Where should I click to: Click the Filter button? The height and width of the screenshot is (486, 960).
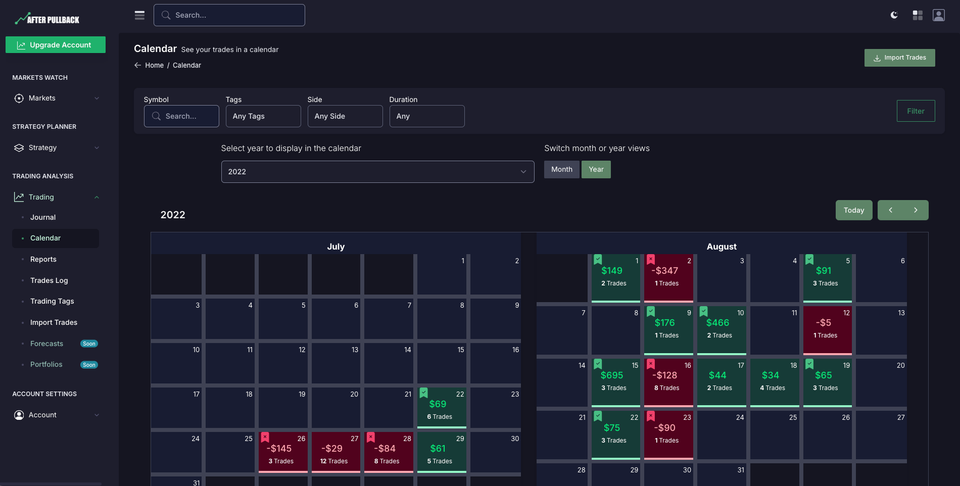coord(915,111)
